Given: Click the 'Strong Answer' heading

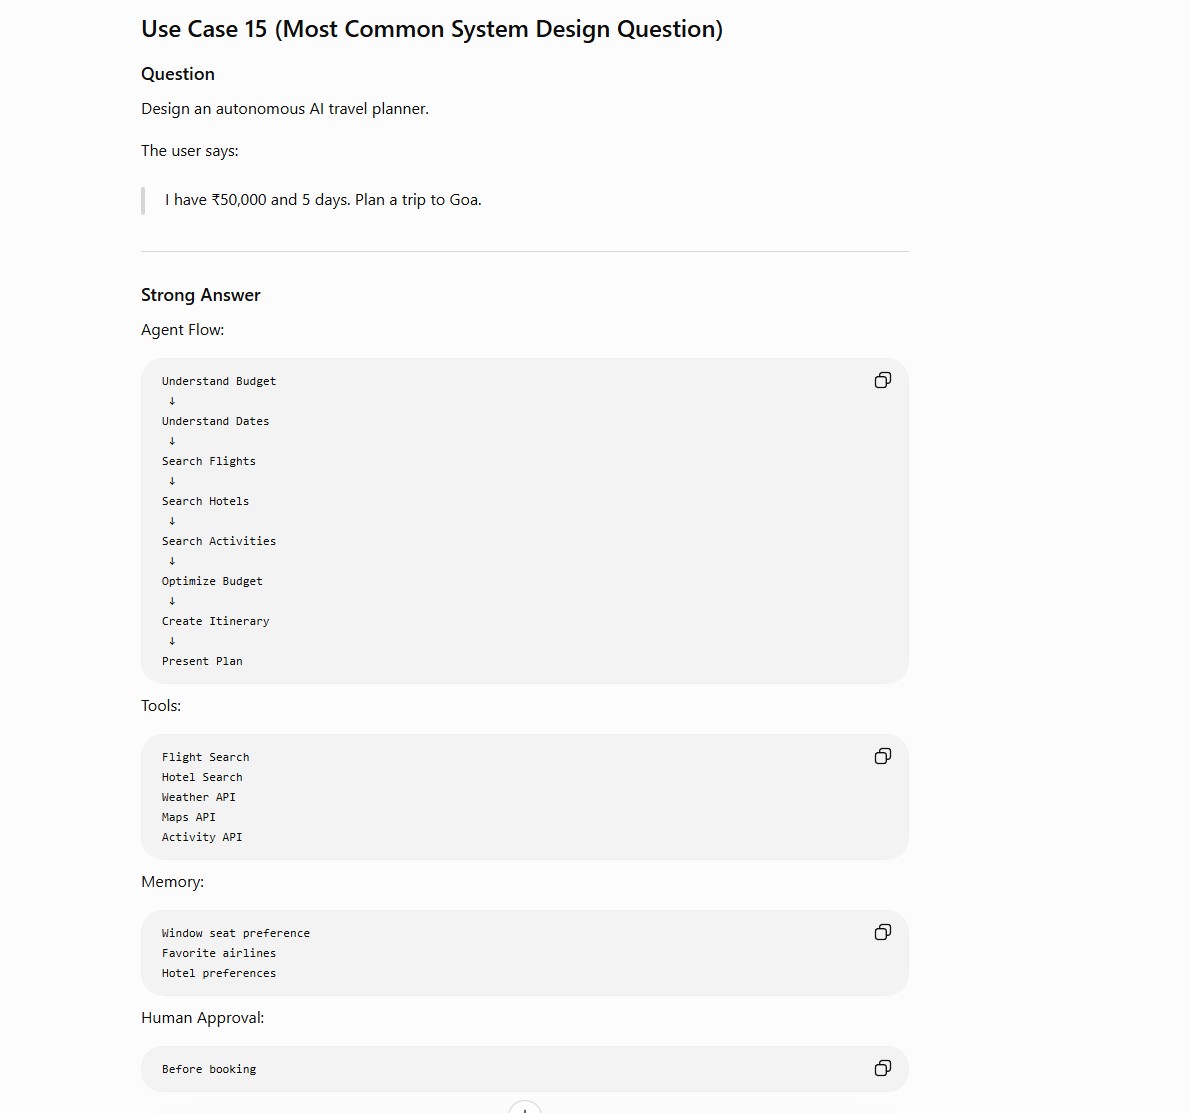Looking at the screenshot, I should pyautogui.click(x=201, y=295).
